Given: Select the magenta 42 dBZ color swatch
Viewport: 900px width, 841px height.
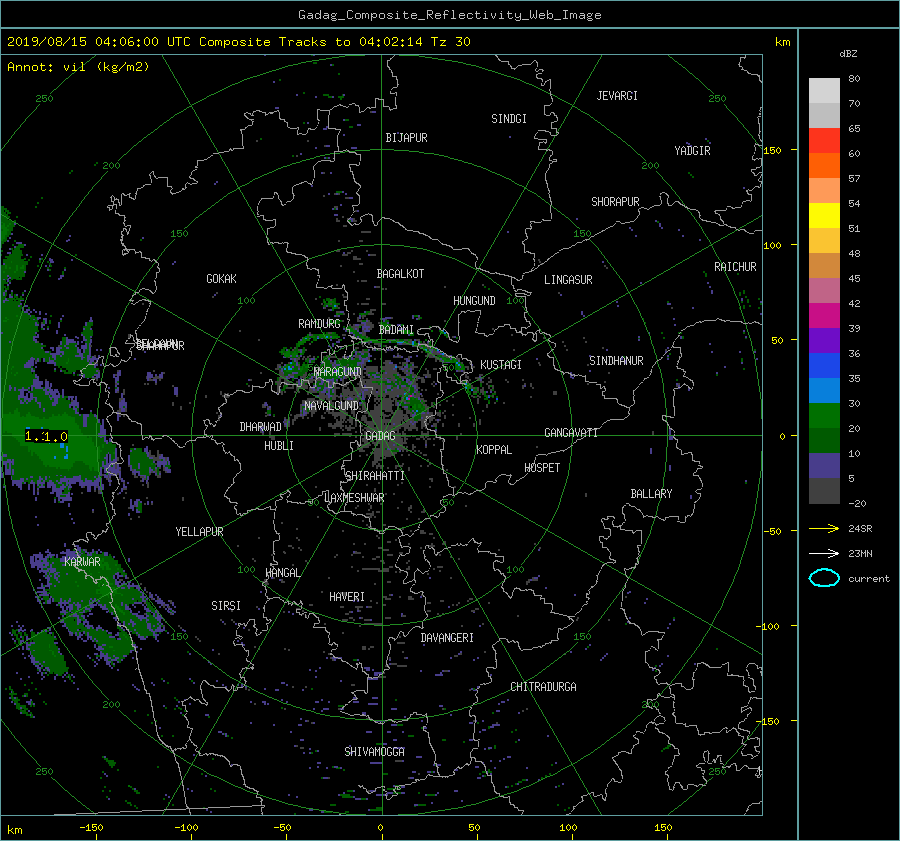Looking at the screenshot, I should pos(824,315).
